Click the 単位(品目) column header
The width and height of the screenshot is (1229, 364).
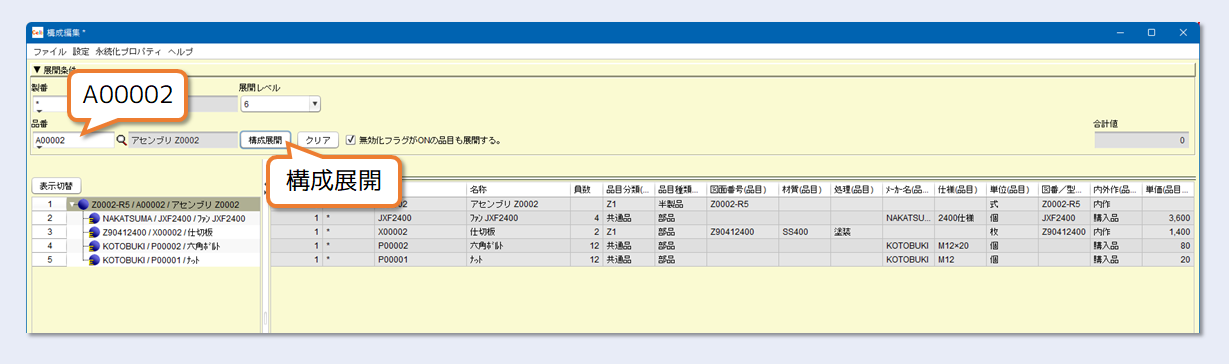pyautogui.click(x=1012, y=189)
